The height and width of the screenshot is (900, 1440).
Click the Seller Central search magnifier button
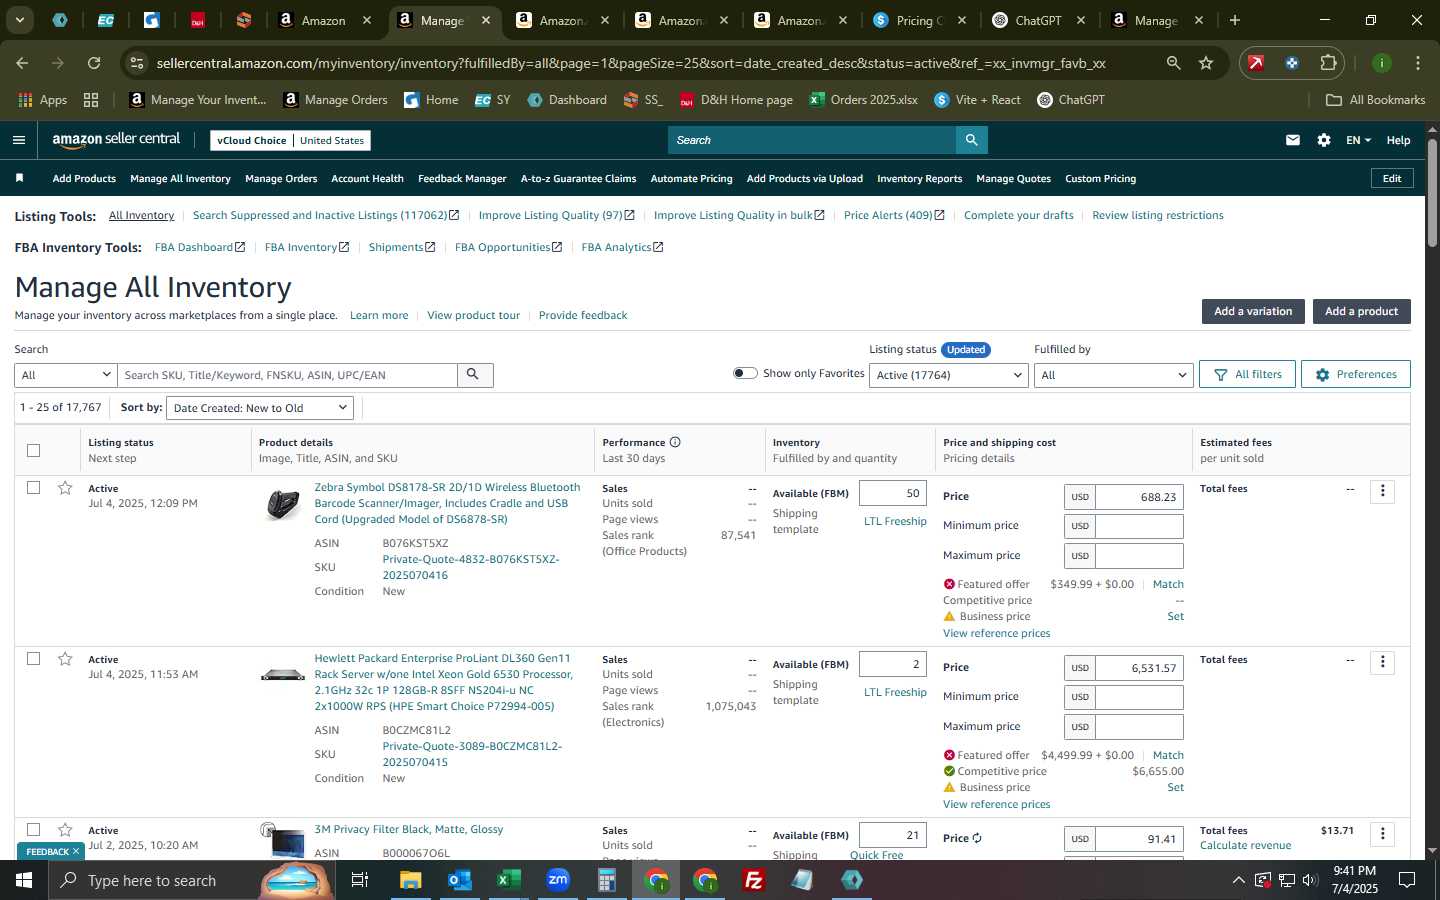(x=971, y=140)
